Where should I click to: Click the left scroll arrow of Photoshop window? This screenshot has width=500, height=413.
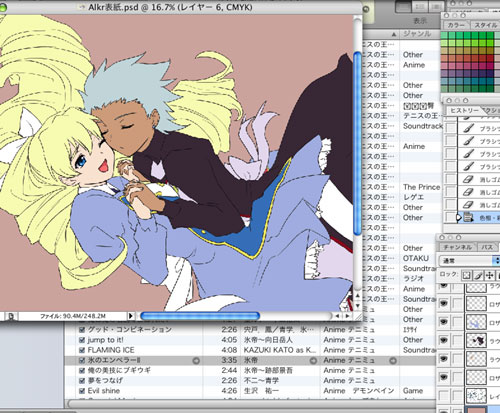(x=337, y=316)
